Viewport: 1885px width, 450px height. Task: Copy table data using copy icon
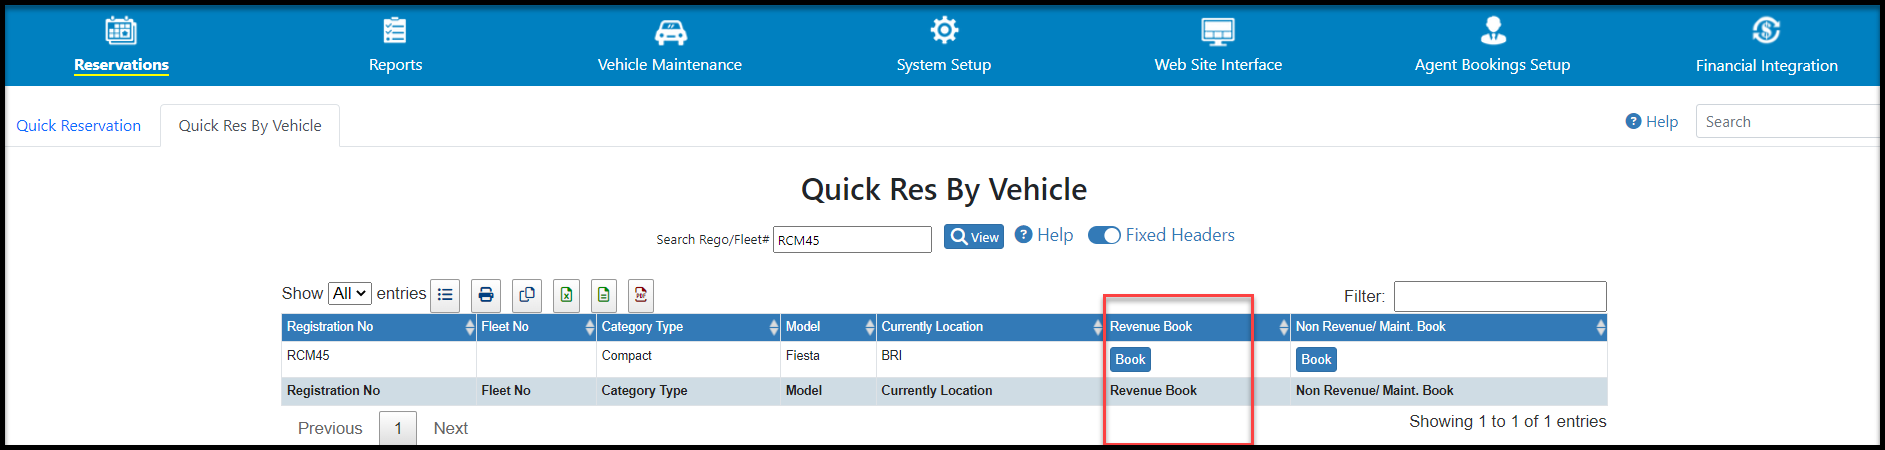pos(527,295)
